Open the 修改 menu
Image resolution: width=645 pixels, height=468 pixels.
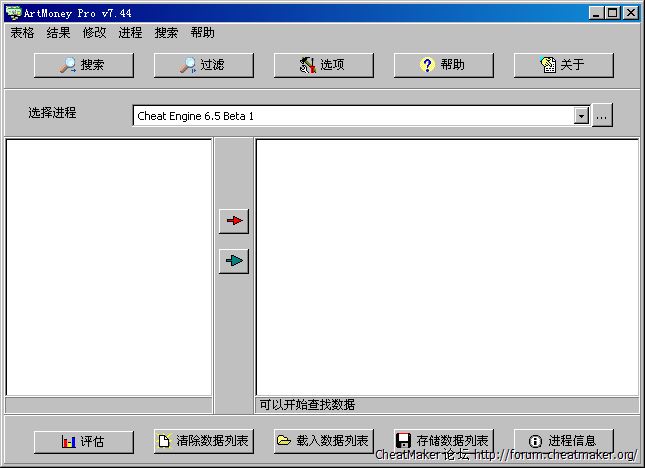pos(94,32)
